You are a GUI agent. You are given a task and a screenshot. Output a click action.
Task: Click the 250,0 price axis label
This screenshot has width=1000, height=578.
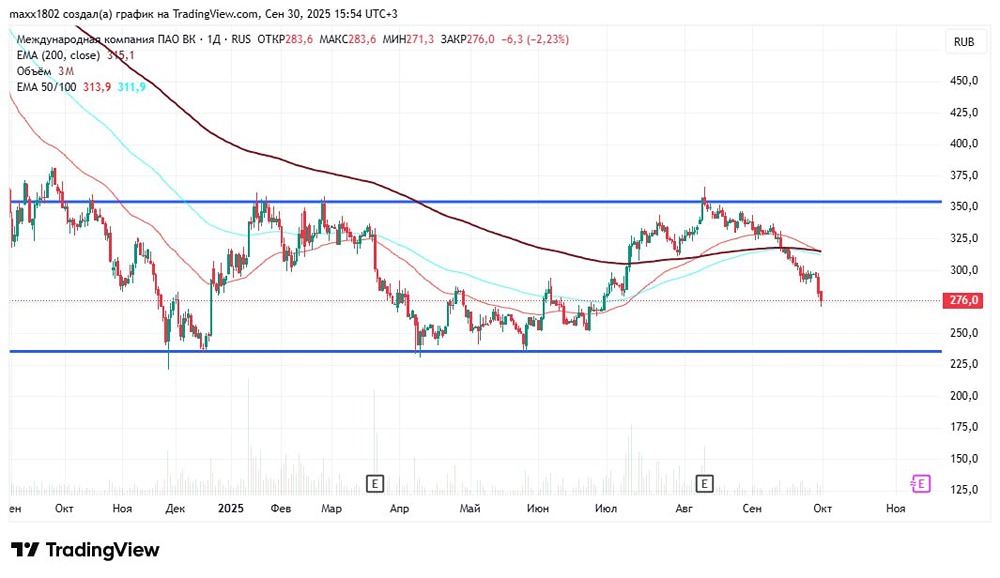[x=964, y=332]
